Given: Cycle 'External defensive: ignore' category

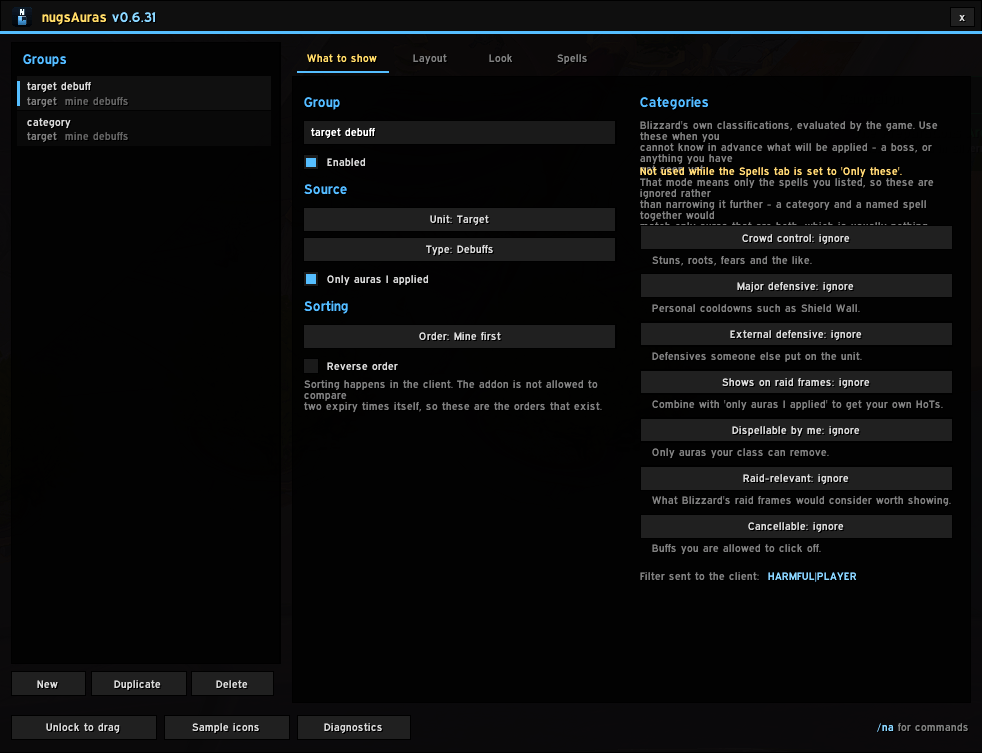Looking at the screenshot, I should coord(796,335).
